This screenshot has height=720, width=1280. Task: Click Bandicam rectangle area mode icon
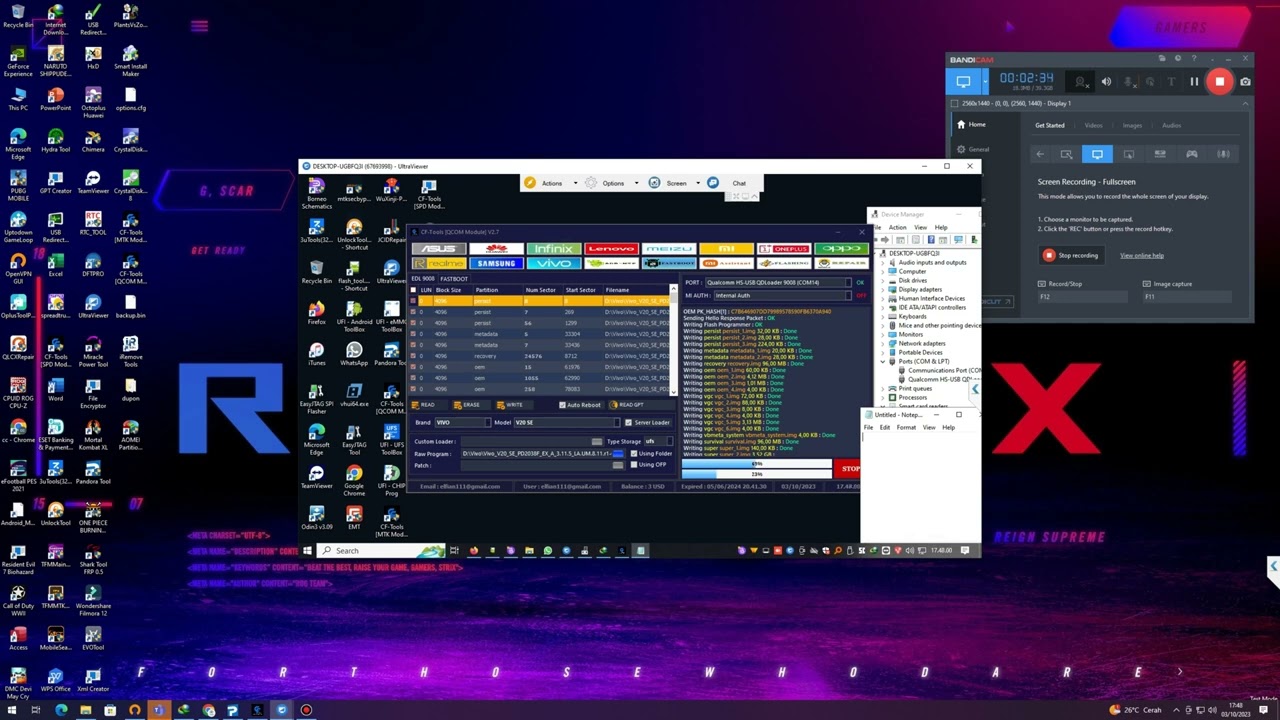[1066, 154]
